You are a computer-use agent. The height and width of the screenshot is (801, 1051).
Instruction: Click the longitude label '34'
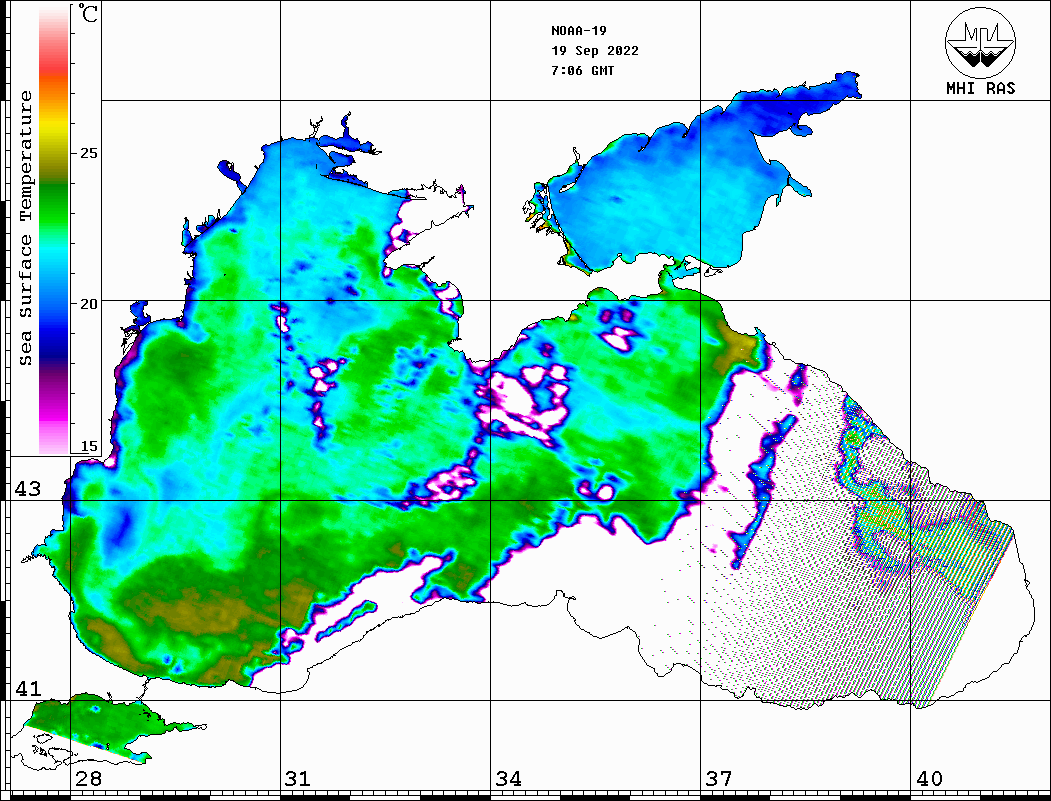pyautogui.click(x=509, y=778)
